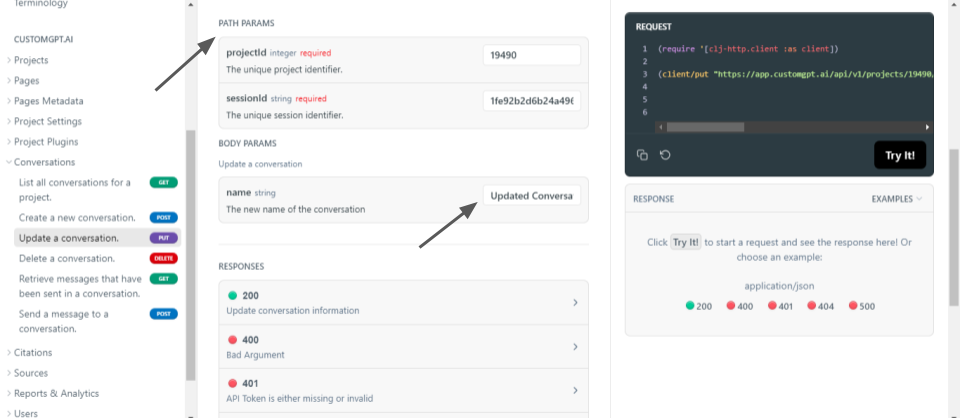Click the code scrollbar left arrow
The image size is (960, 418).
(x=660, y=127)
